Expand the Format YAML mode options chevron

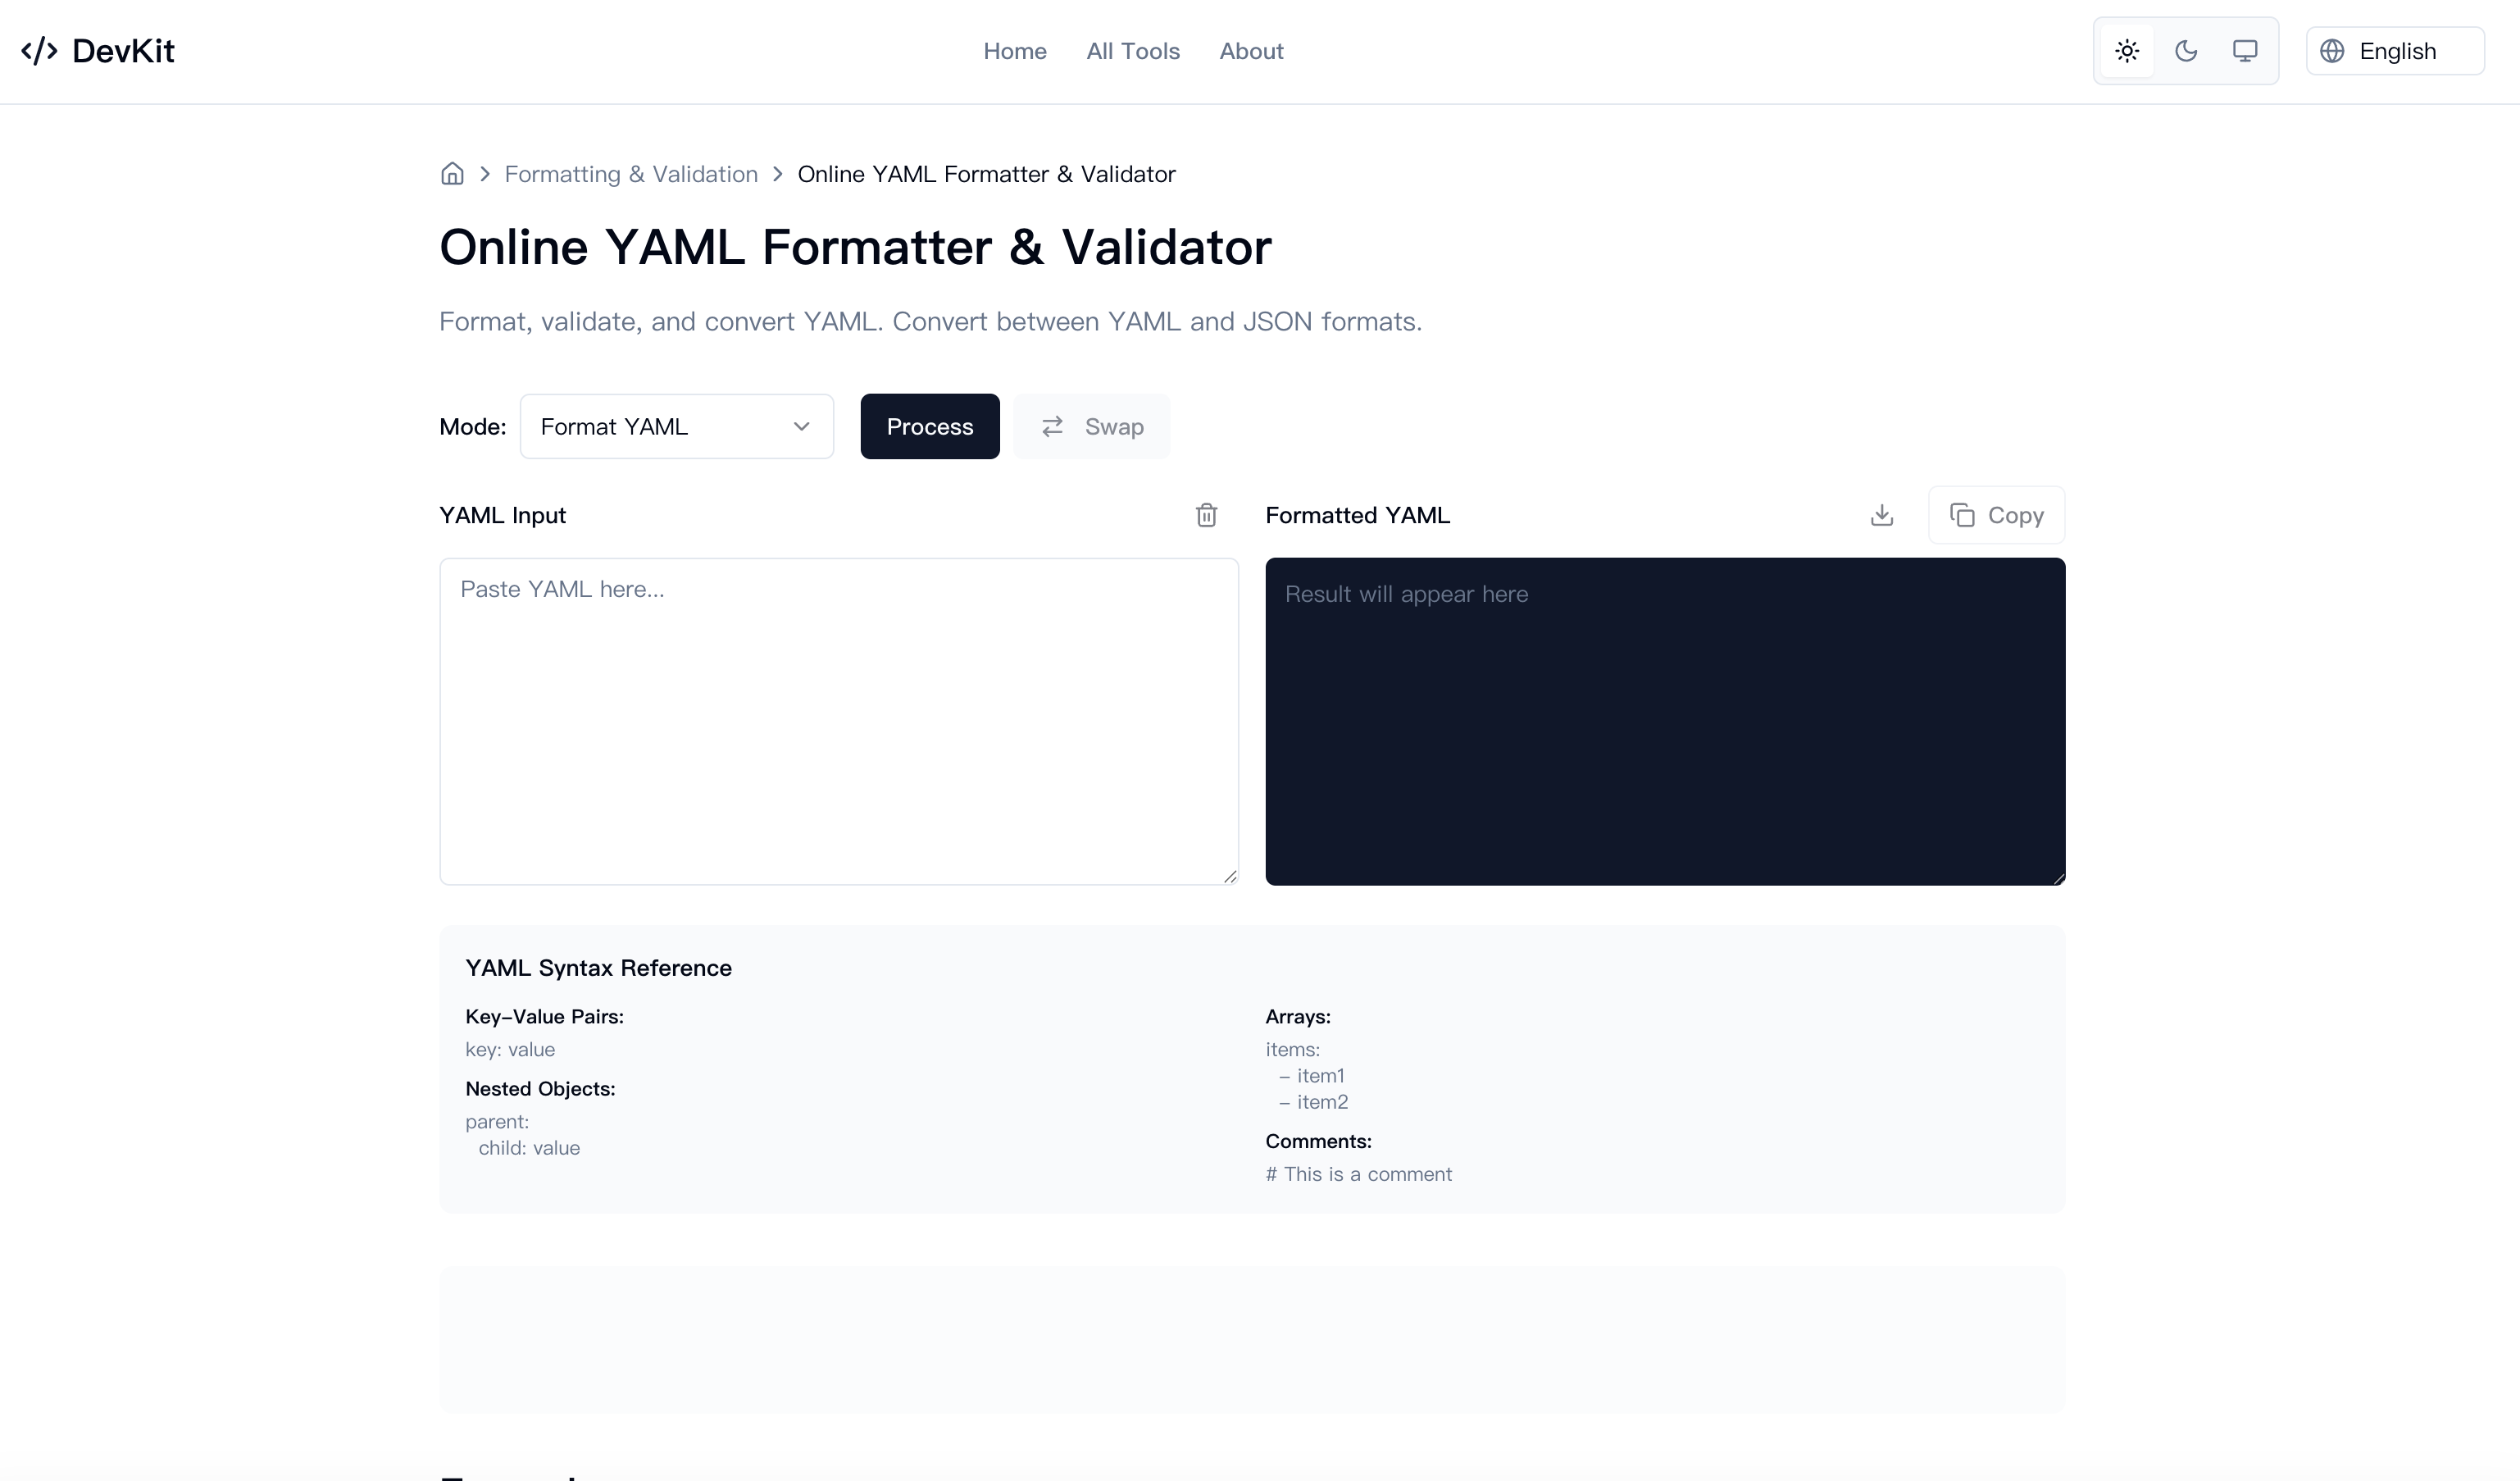point(800,426)
